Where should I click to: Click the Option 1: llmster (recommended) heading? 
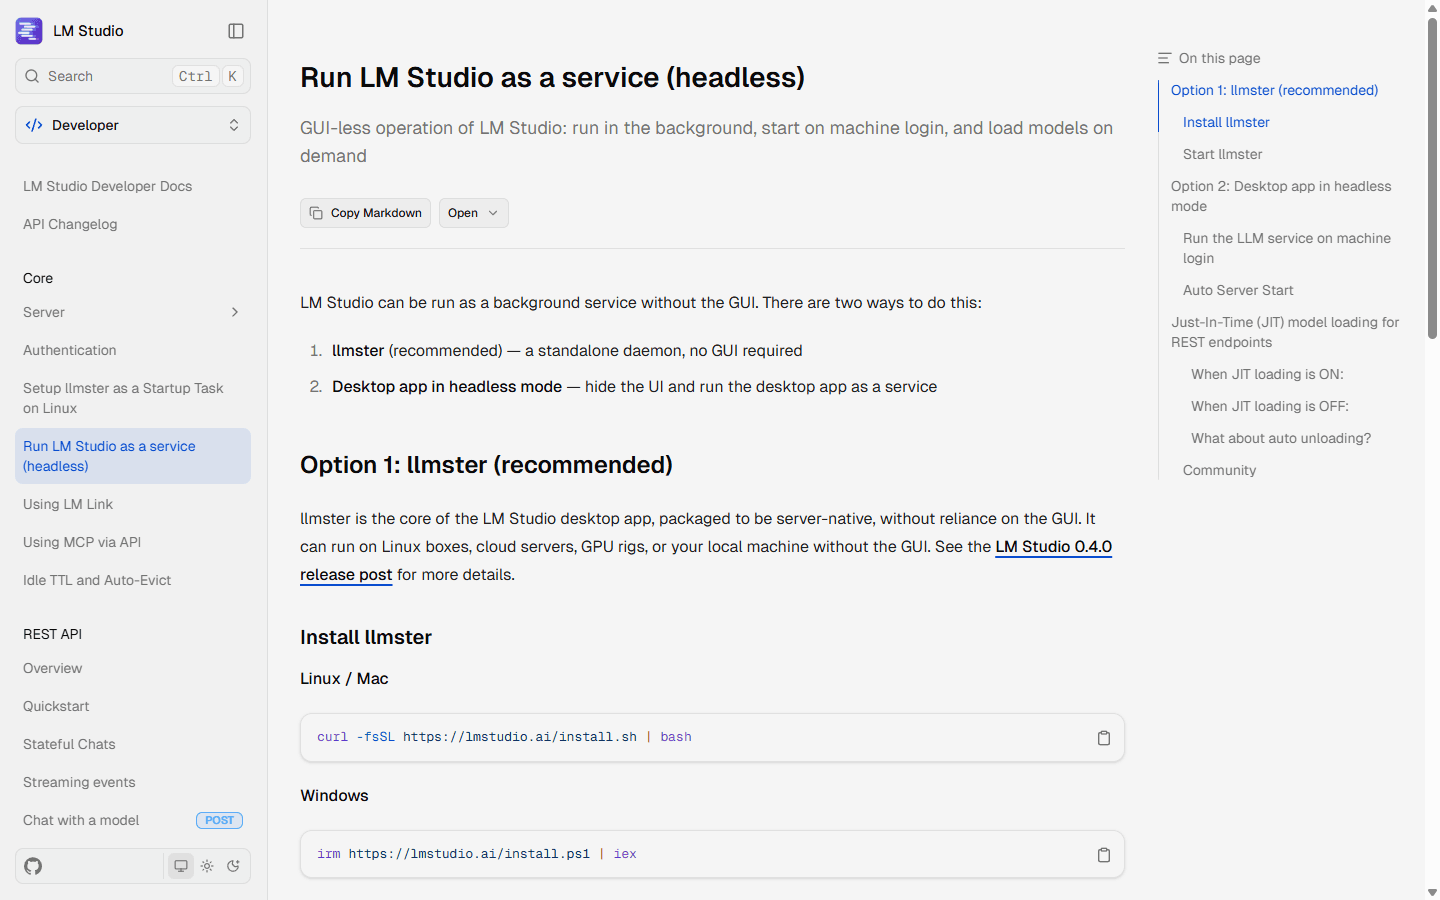pos(486,465)
